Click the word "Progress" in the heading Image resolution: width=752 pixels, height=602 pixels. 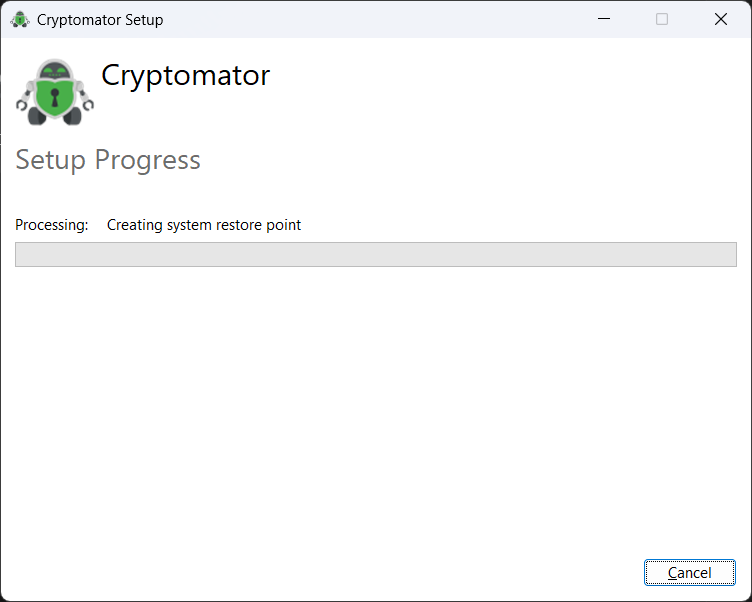pos(147,160)
